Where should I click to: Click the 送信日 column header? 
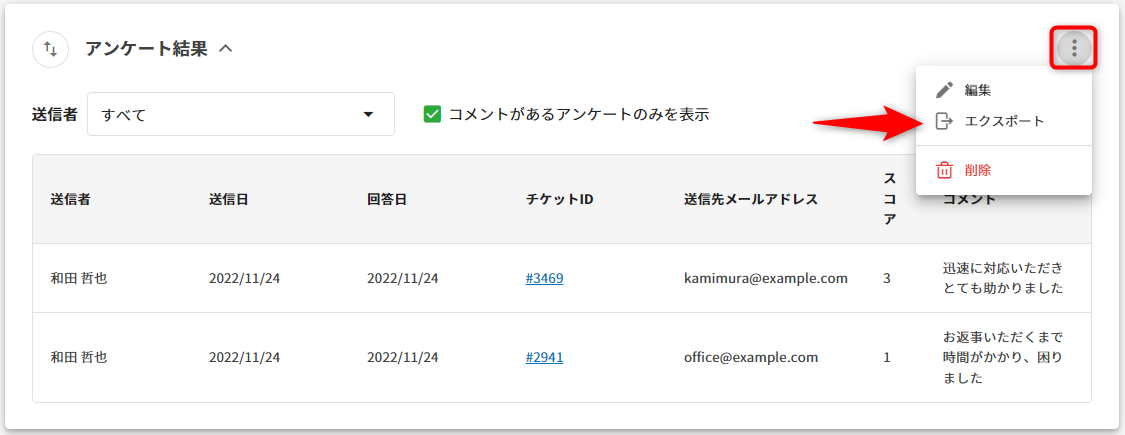coord(228,199)
